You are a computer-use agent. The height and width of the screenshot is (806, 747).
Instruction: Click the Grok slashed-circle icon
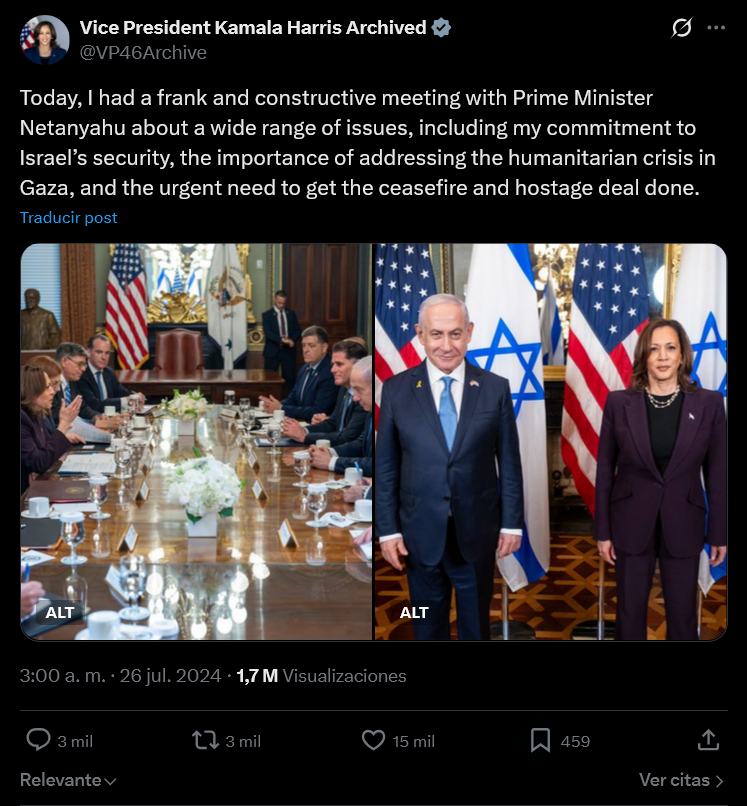[x=682, y=27]
